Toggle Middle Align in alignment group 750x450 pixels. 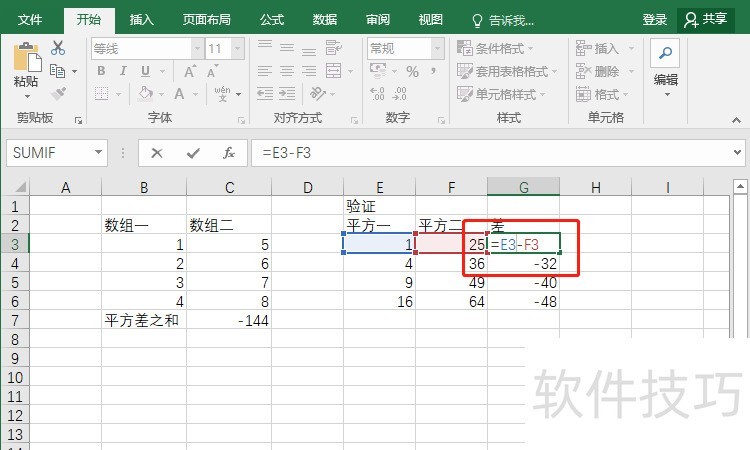coord(287,47)
